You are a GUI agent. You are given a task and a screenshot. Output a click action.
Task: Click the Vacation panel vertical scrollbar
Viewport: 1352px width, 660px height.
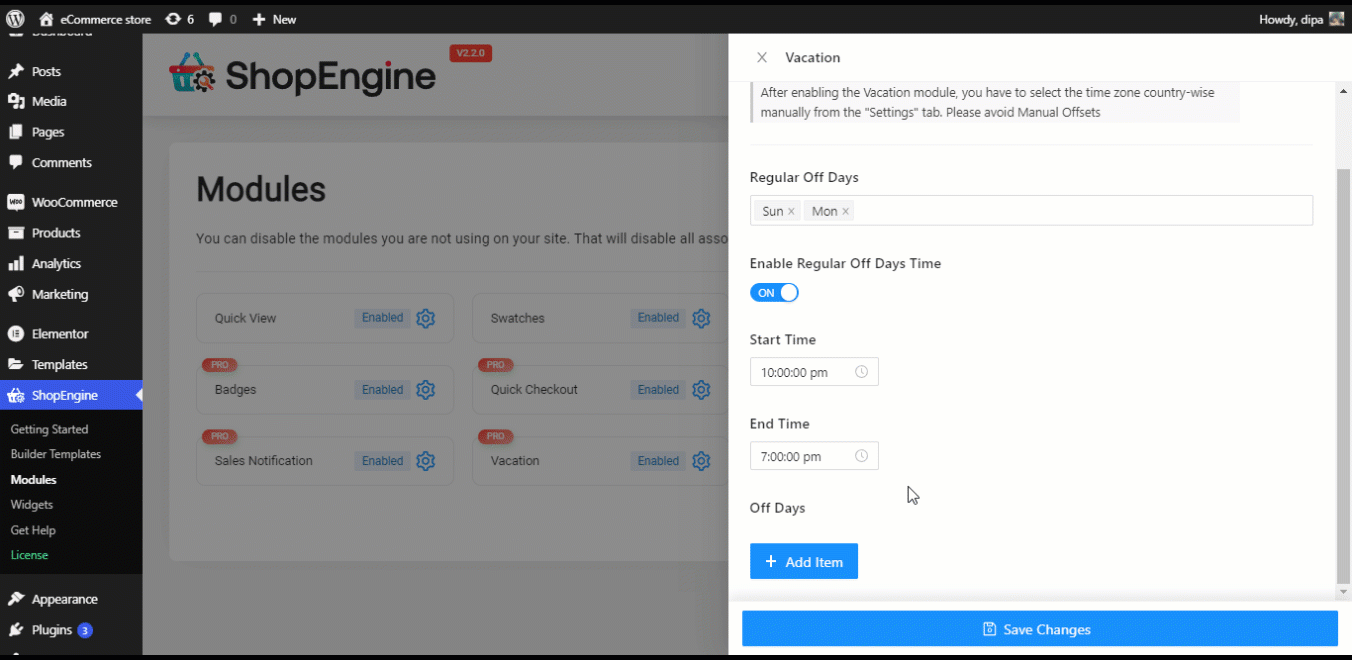1343,376
